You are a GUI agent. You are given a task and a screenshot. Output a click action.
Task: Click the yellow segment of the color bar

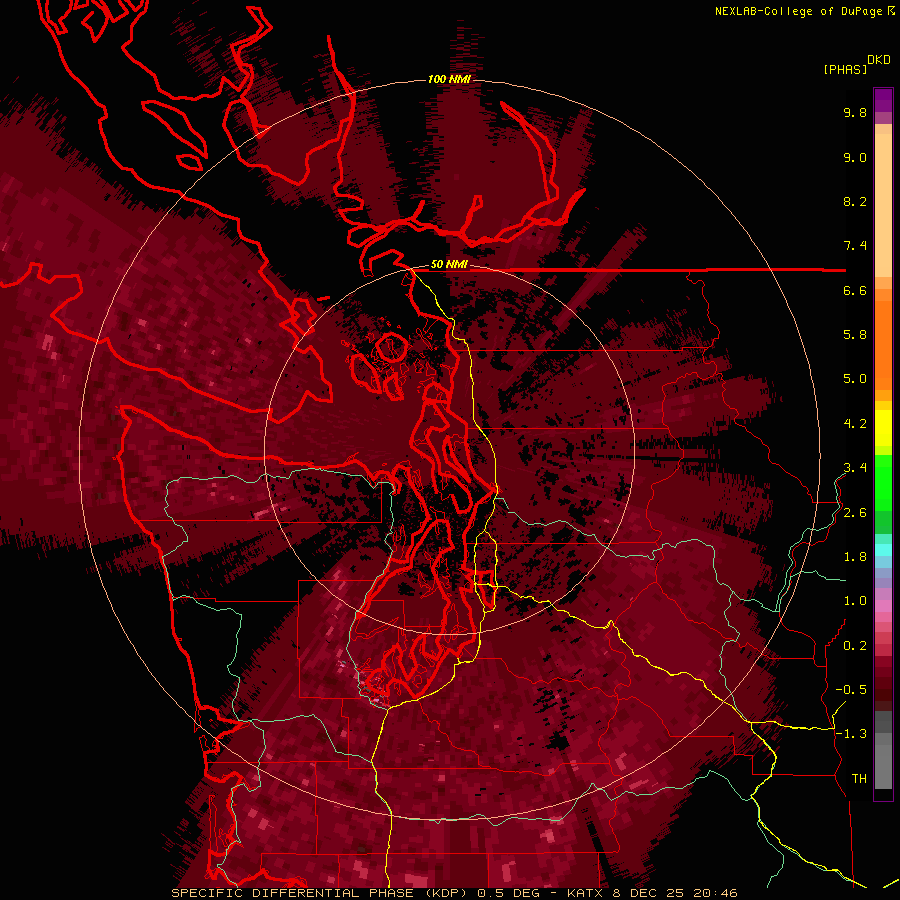point(883,428)
